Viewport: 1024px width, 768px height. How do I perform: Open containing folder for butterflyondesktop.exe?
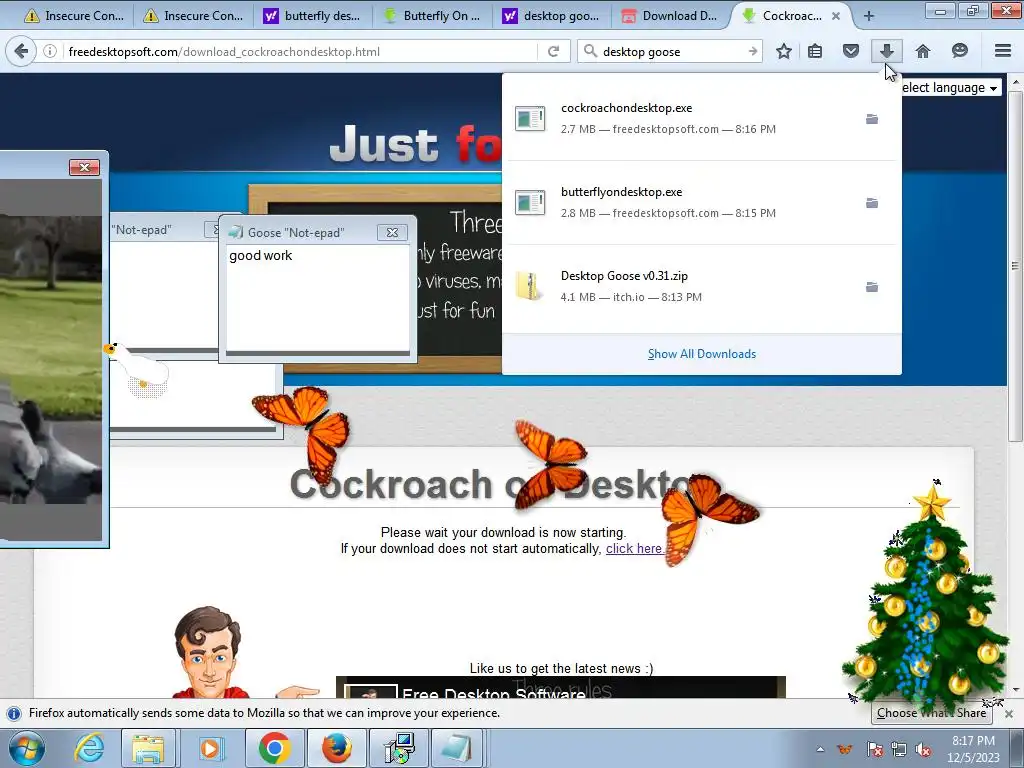click(x=872, y=203)
